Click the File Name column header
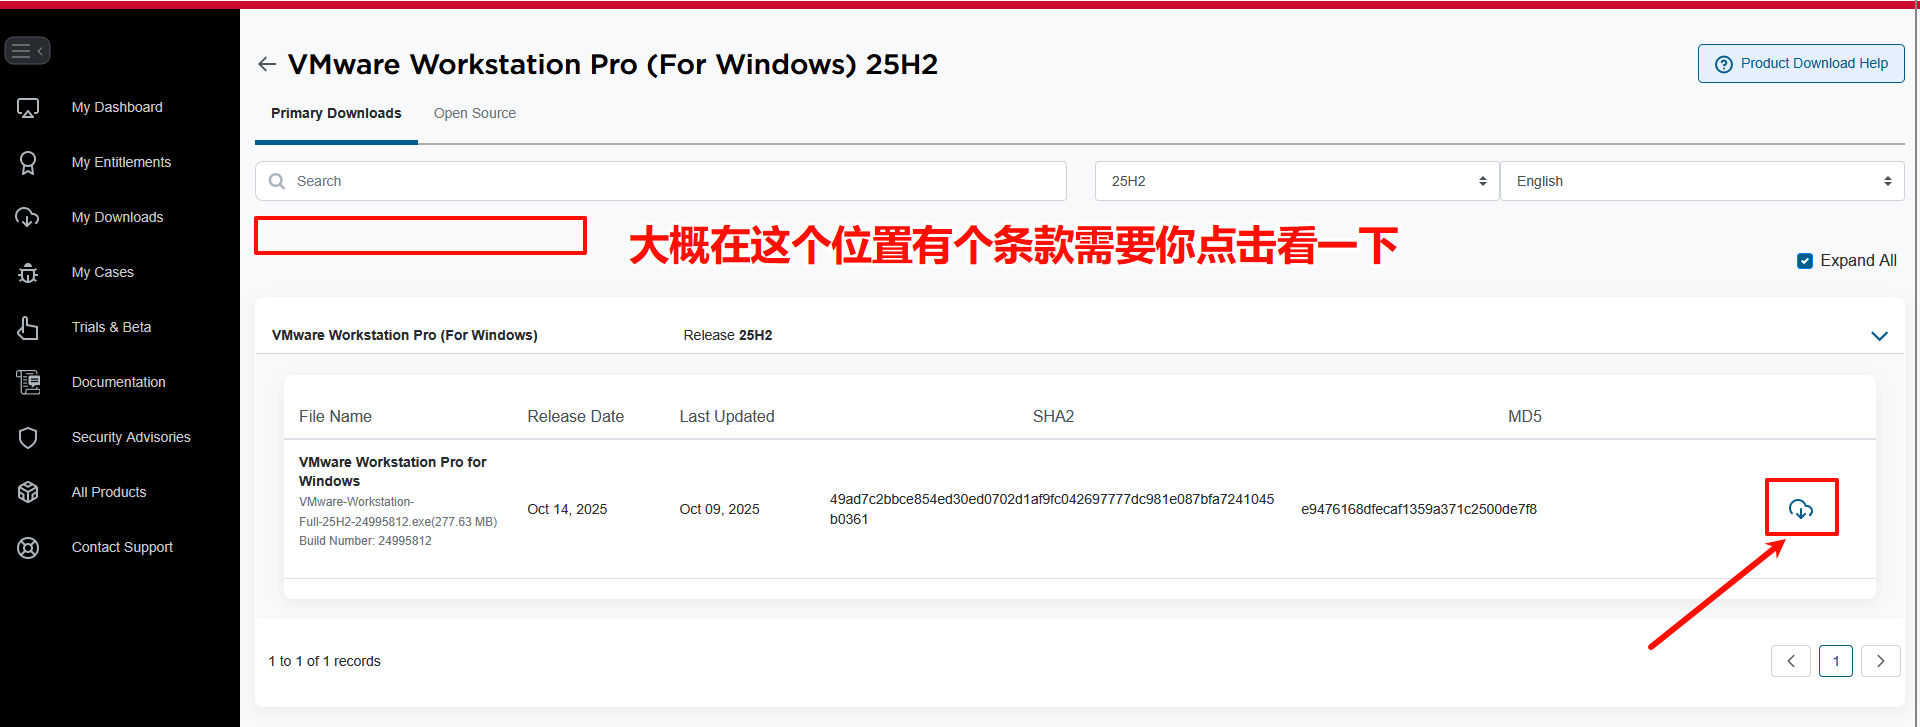 tap(335, 416)
